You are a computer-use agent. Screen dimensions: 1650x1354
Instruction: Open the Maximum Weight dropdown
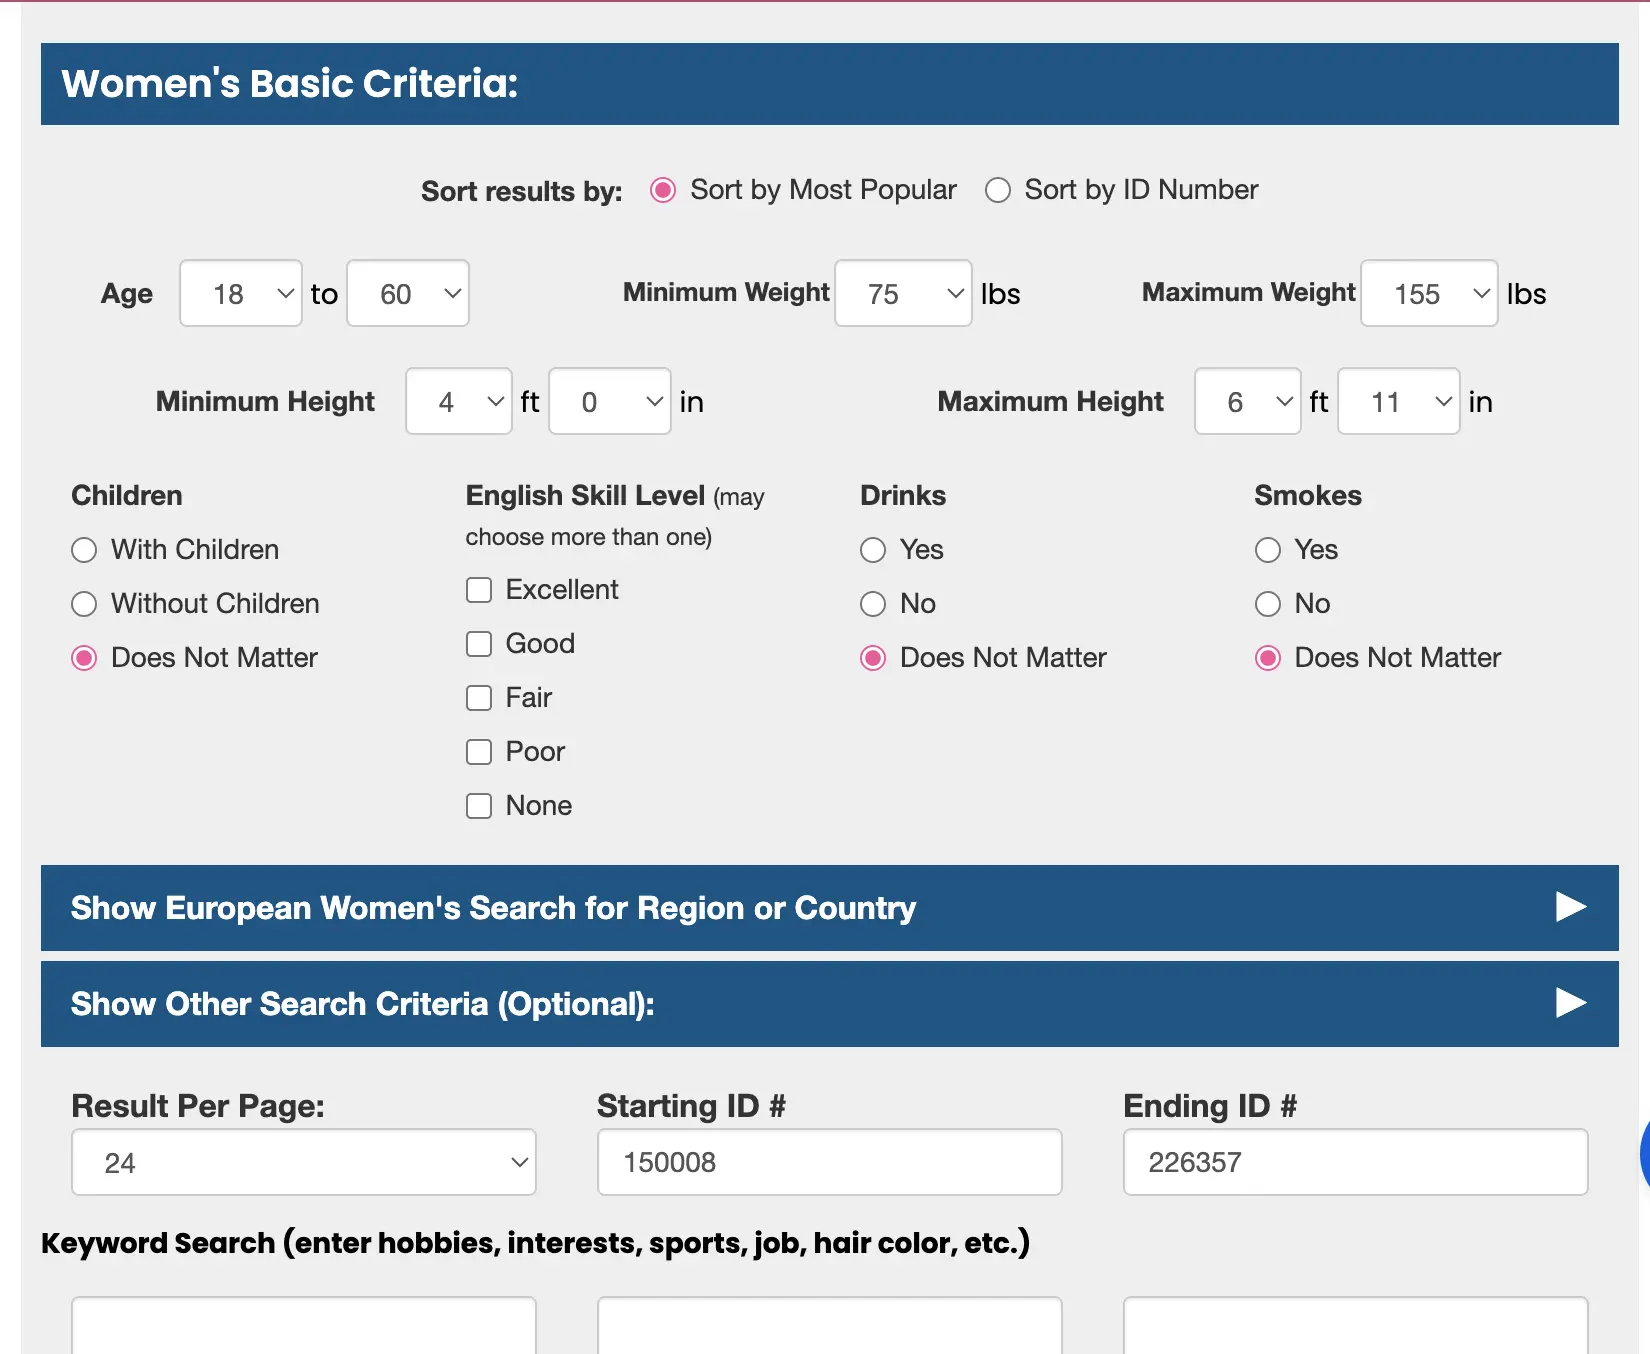click(1429, 293)
